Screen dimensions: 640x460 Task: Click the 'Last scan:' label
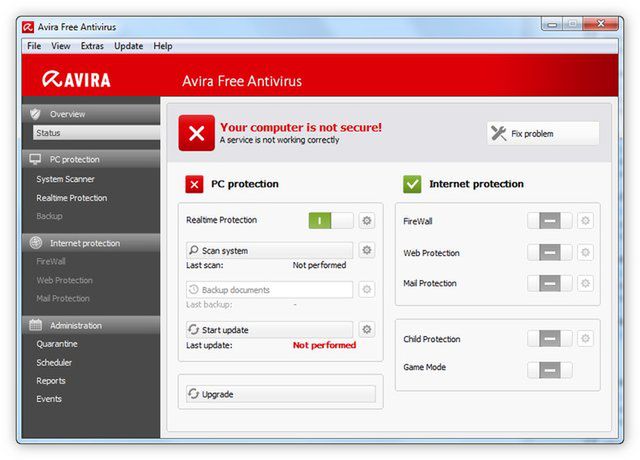coord(205,265)
